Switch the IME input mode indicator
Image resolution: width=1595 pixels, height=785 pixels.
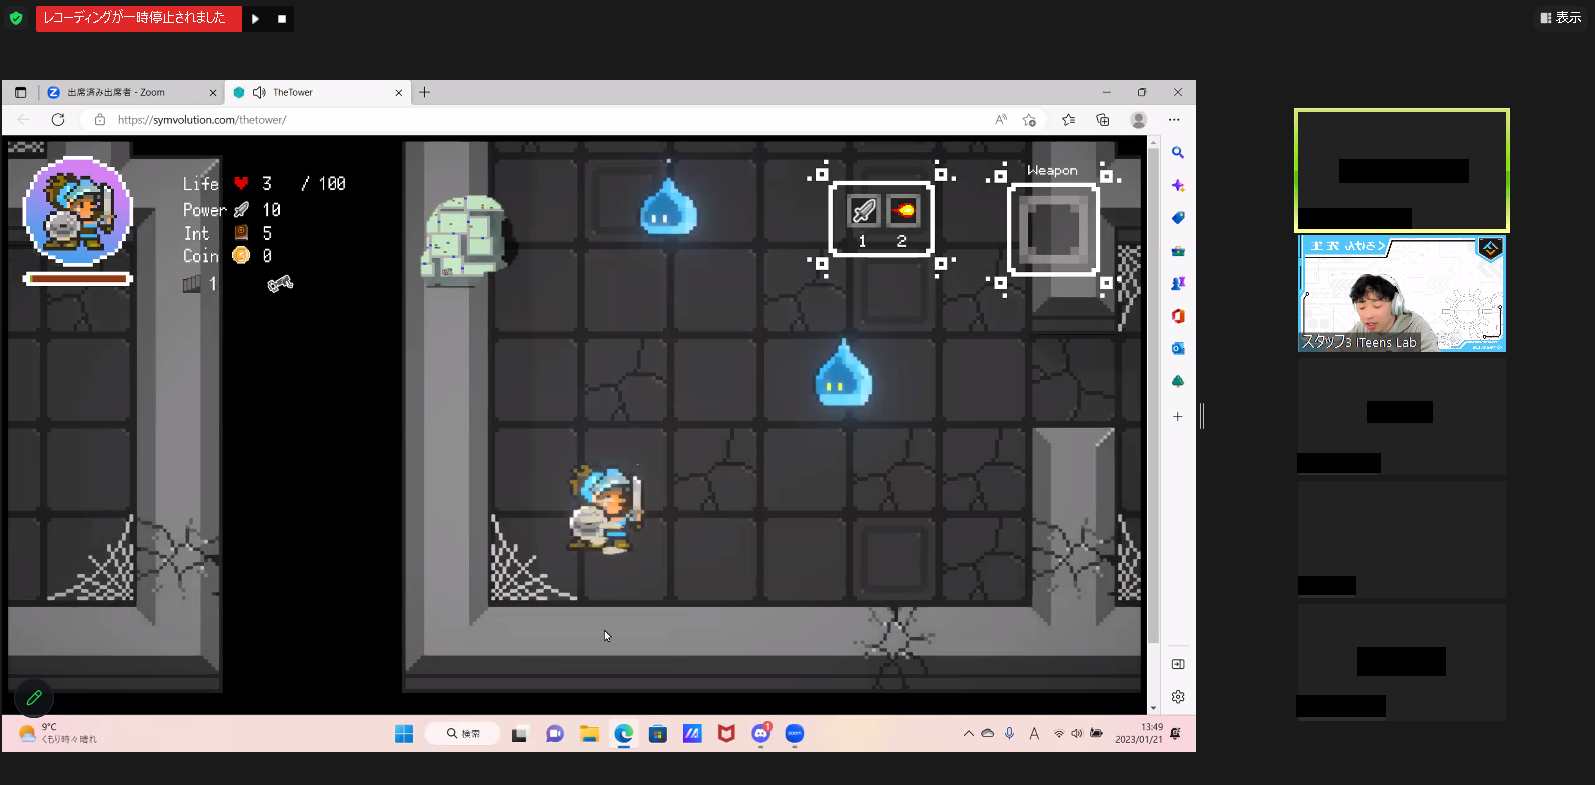click(x=1034, y=734)
